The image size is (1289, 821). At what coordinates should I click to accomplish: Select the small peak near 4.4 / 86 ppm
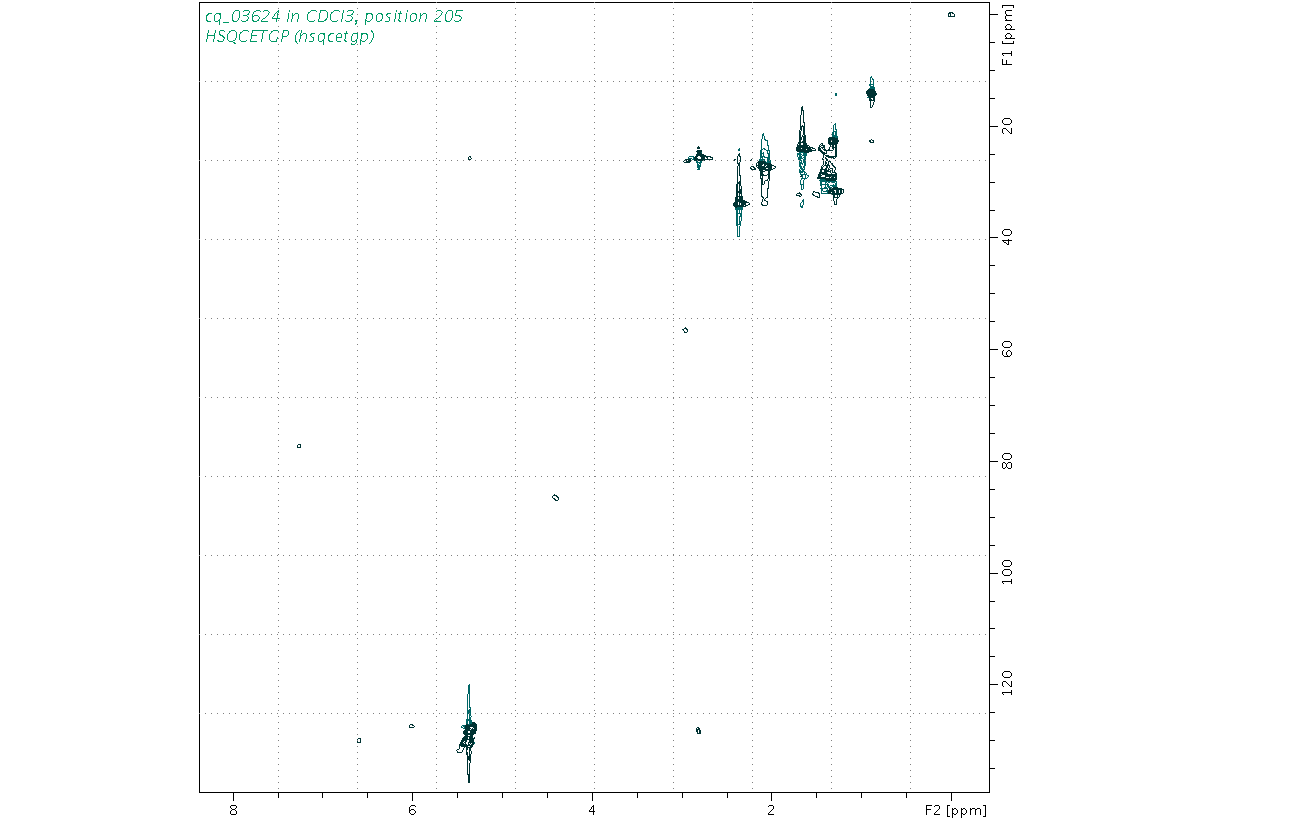(556, 497)
